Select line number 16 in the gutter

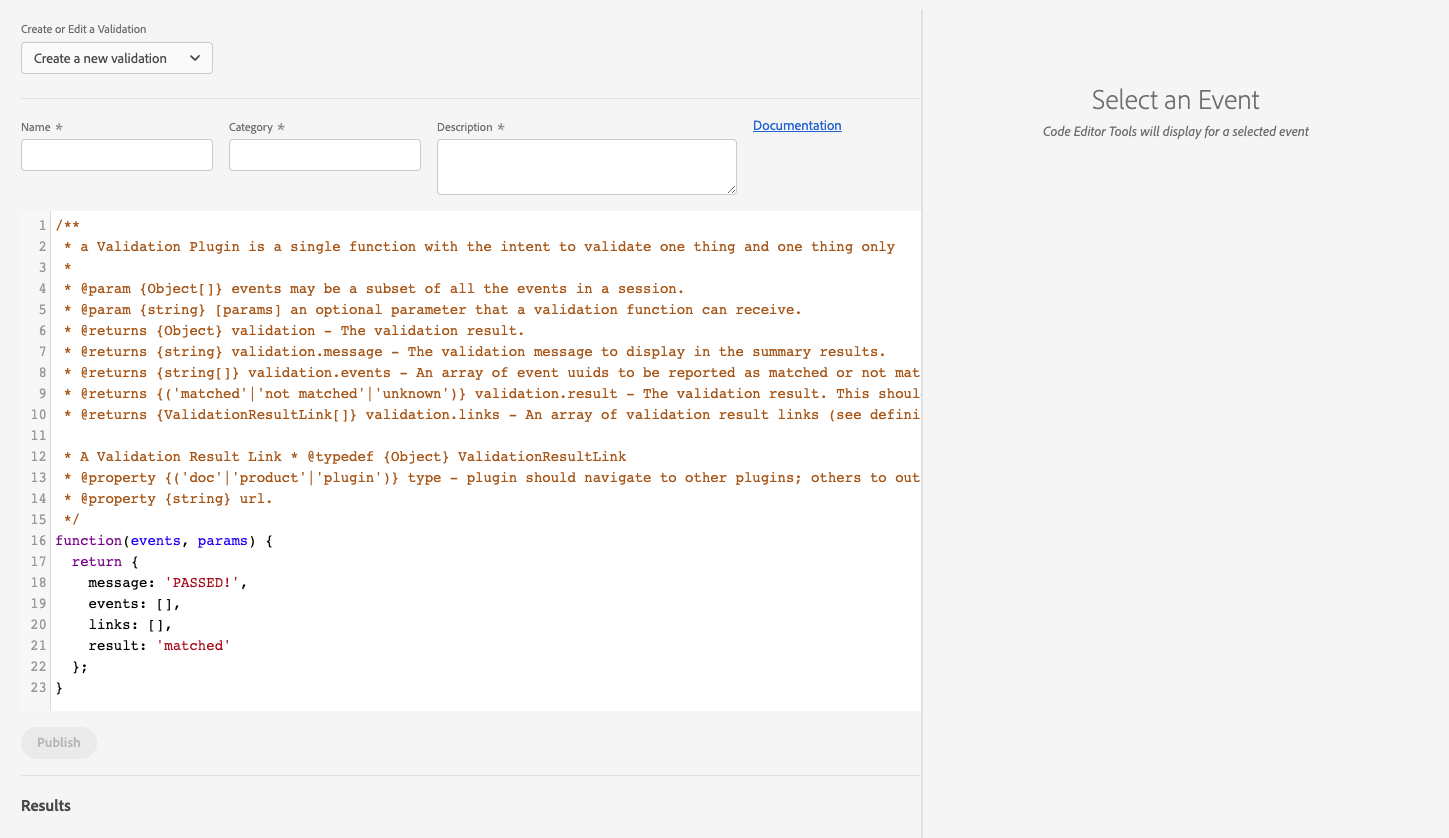[x=38, y=540]
